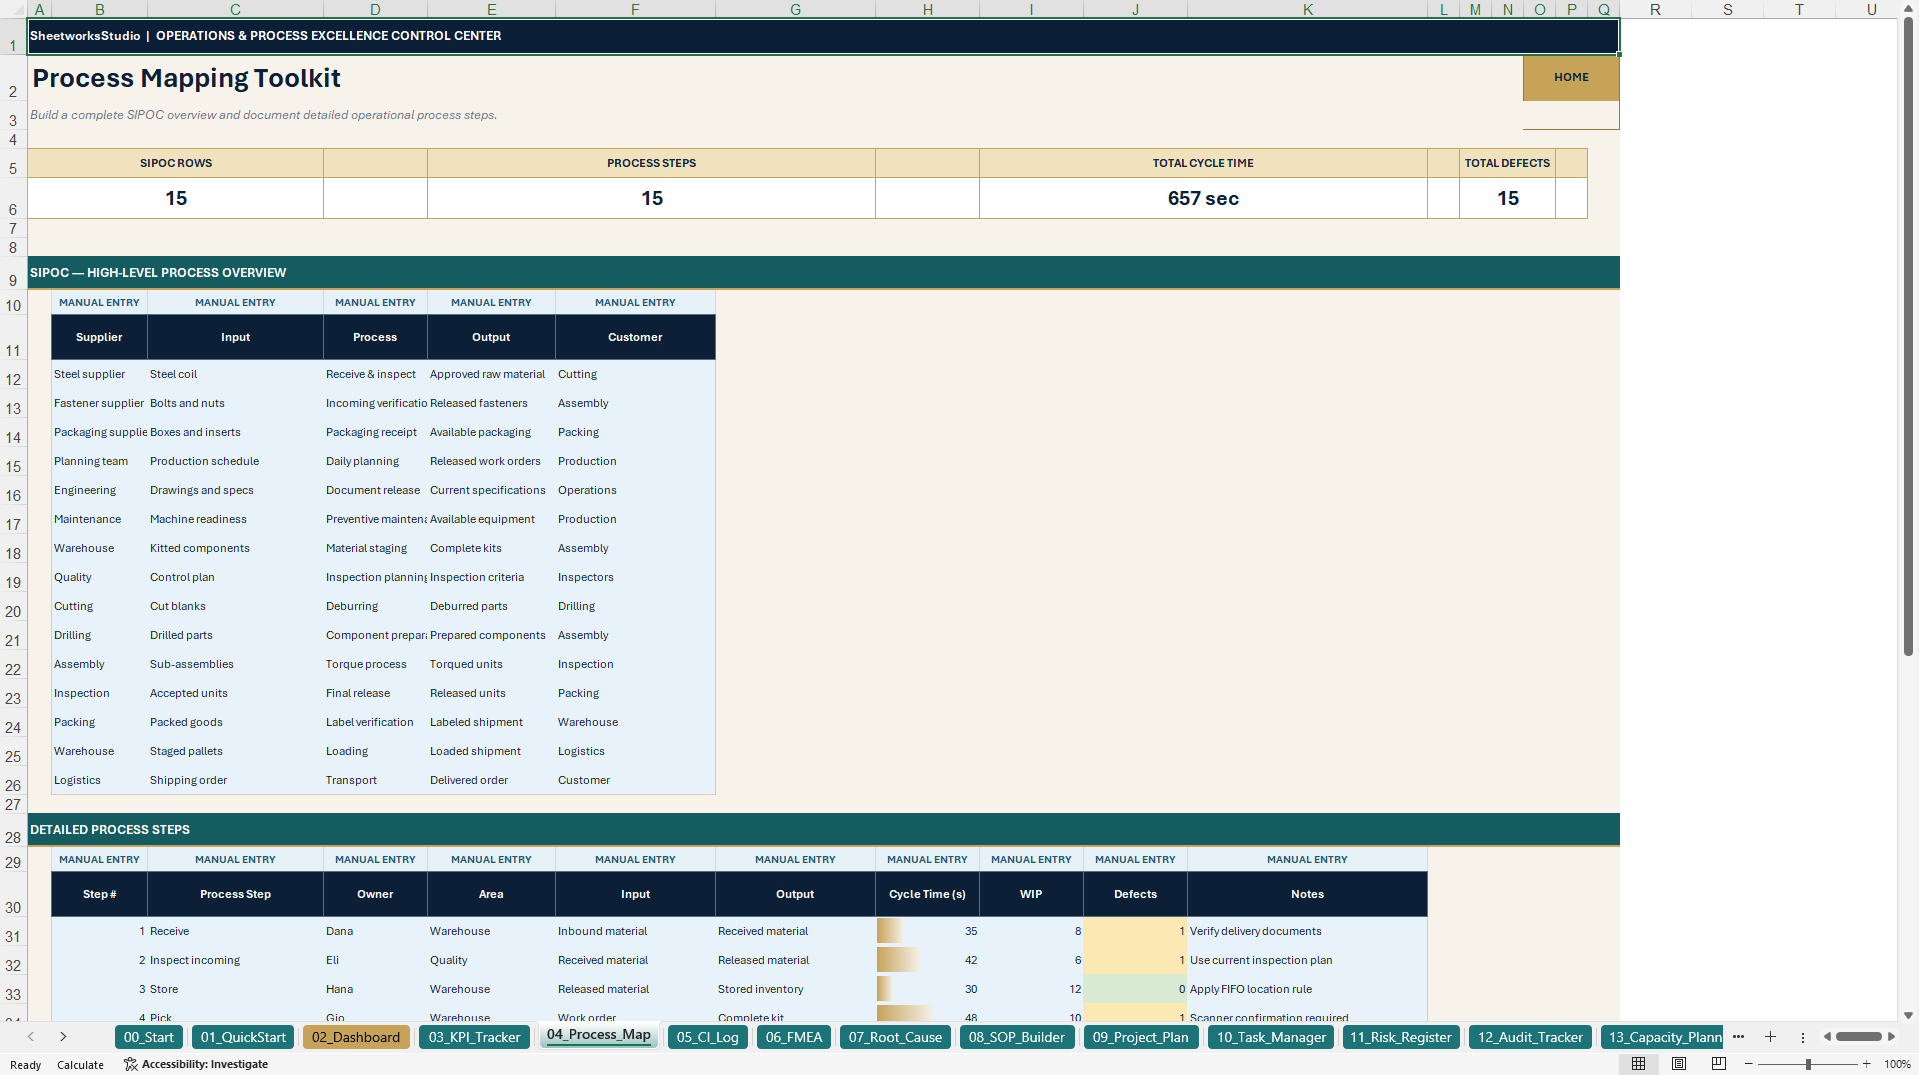Open the 07_Root_Cause sheet tab

coord(895,1037)
